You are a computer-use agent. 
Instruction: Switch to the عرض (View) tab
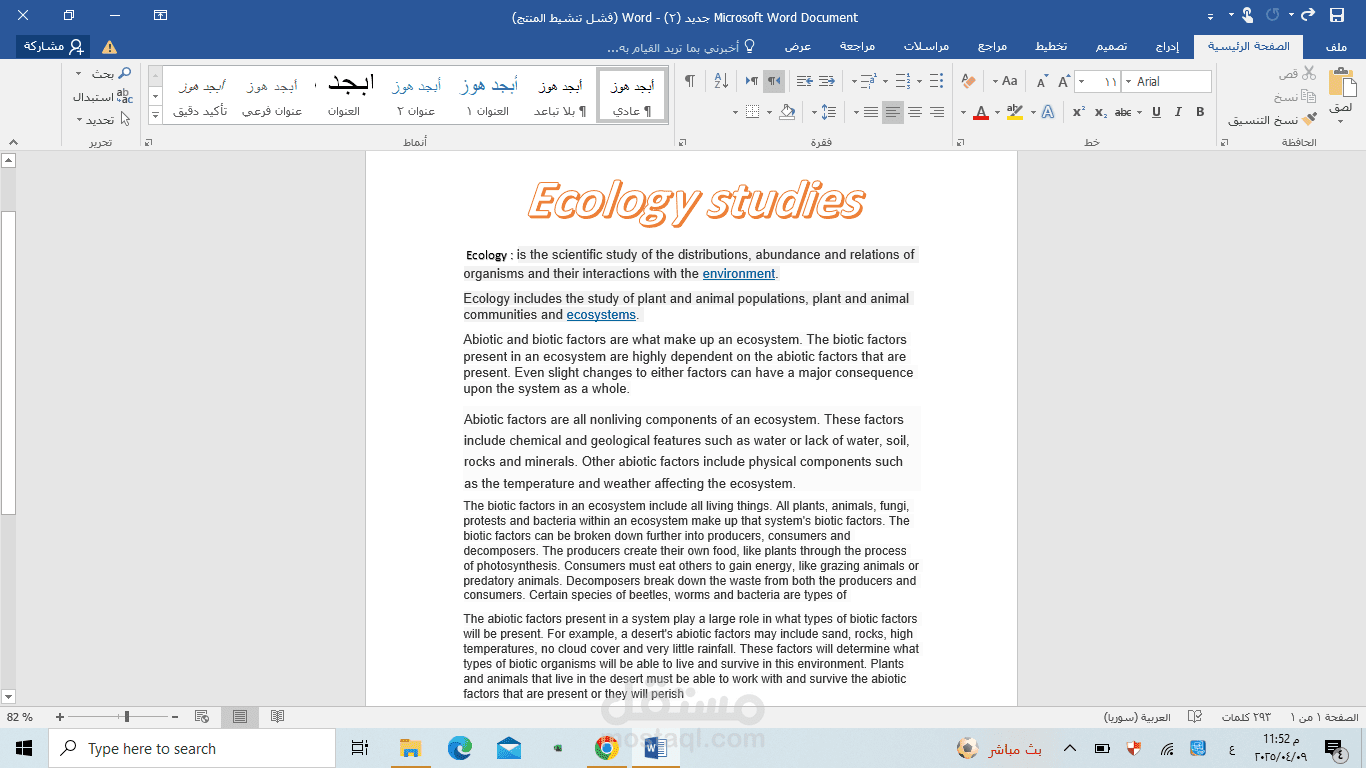pyautogui.click(x=797, y=47)
